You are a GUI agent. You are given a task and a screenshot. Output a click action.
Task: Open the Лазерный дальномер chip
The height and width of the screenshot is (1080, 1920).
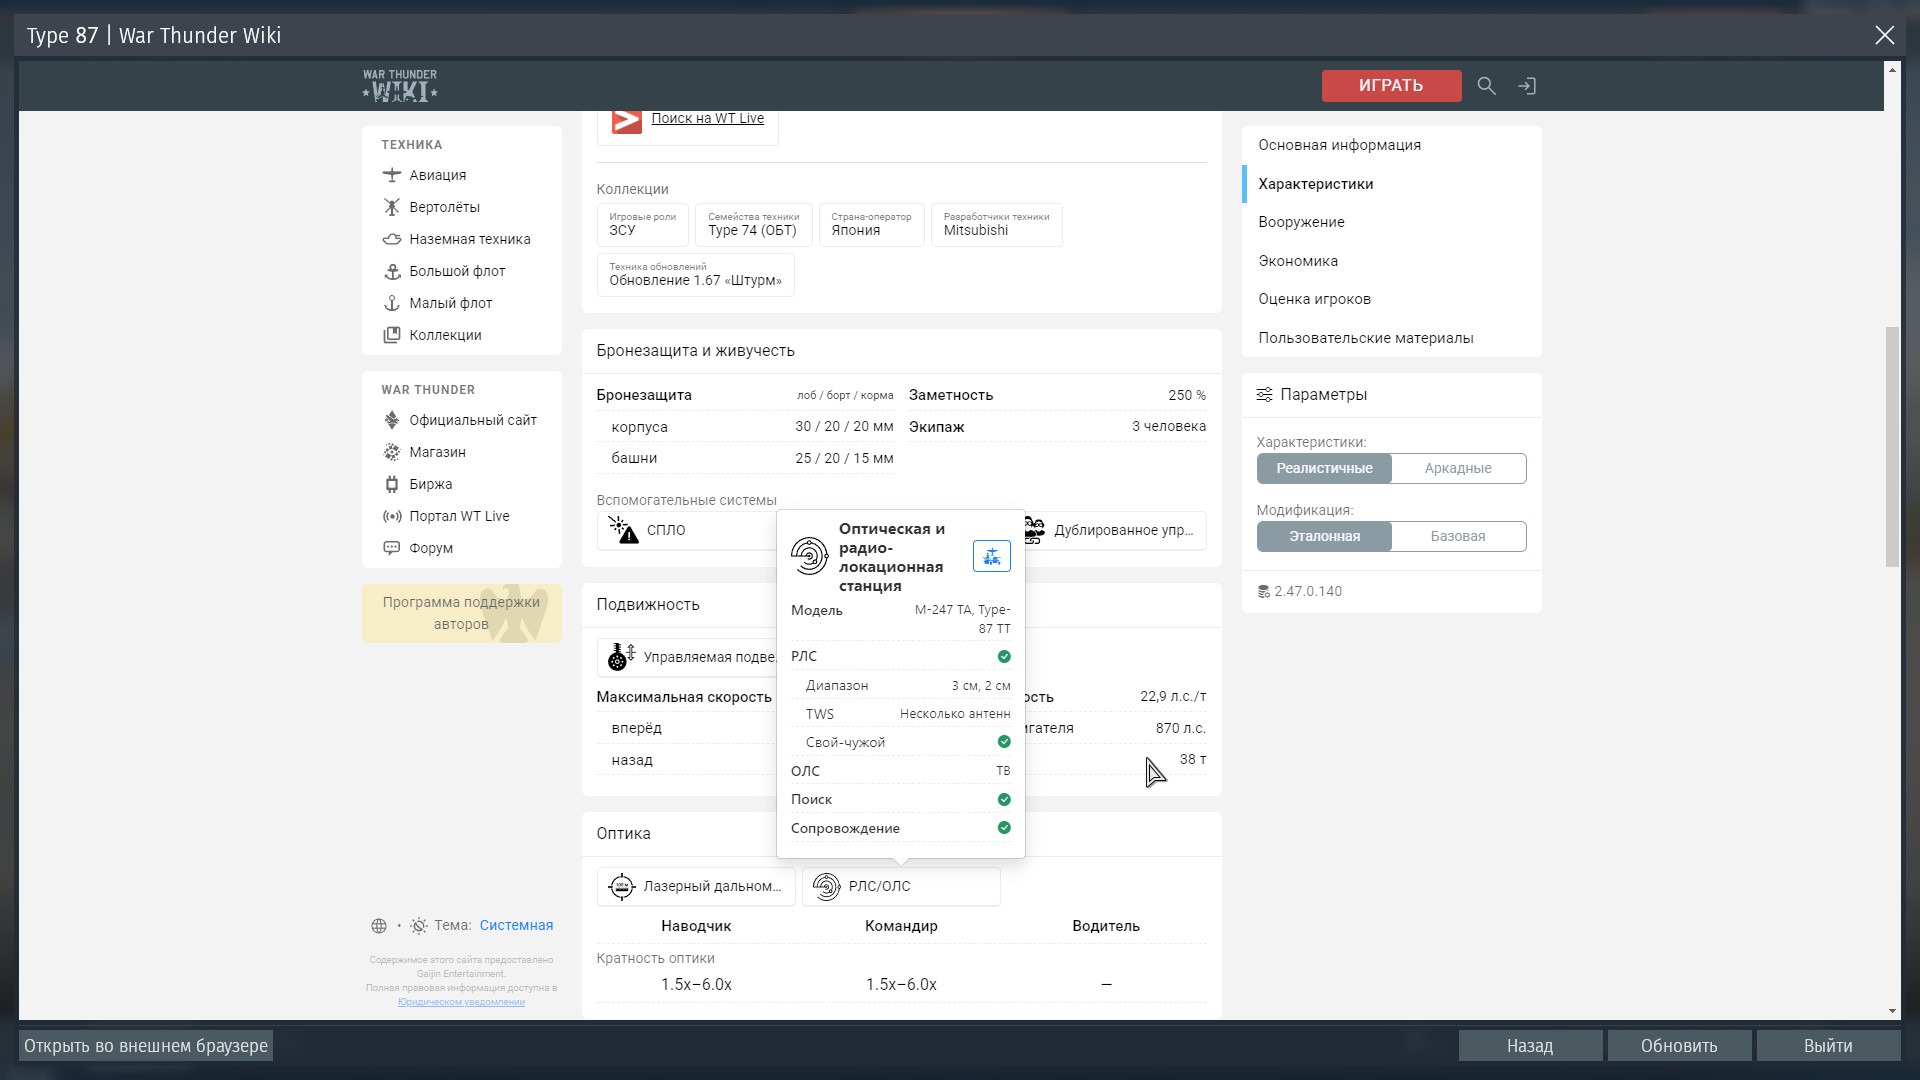[x=696, y=886]
